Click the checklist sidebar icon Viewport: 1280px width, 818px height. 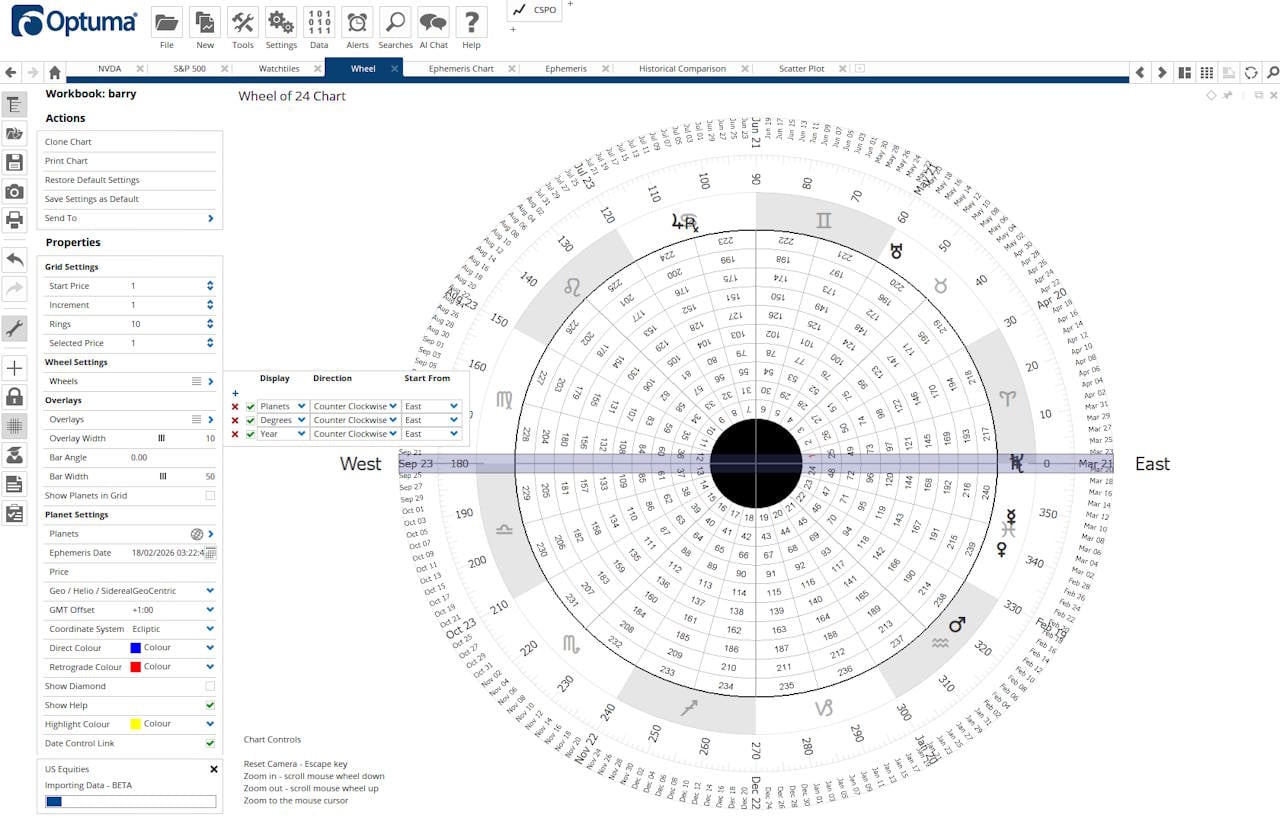[14, 513]
